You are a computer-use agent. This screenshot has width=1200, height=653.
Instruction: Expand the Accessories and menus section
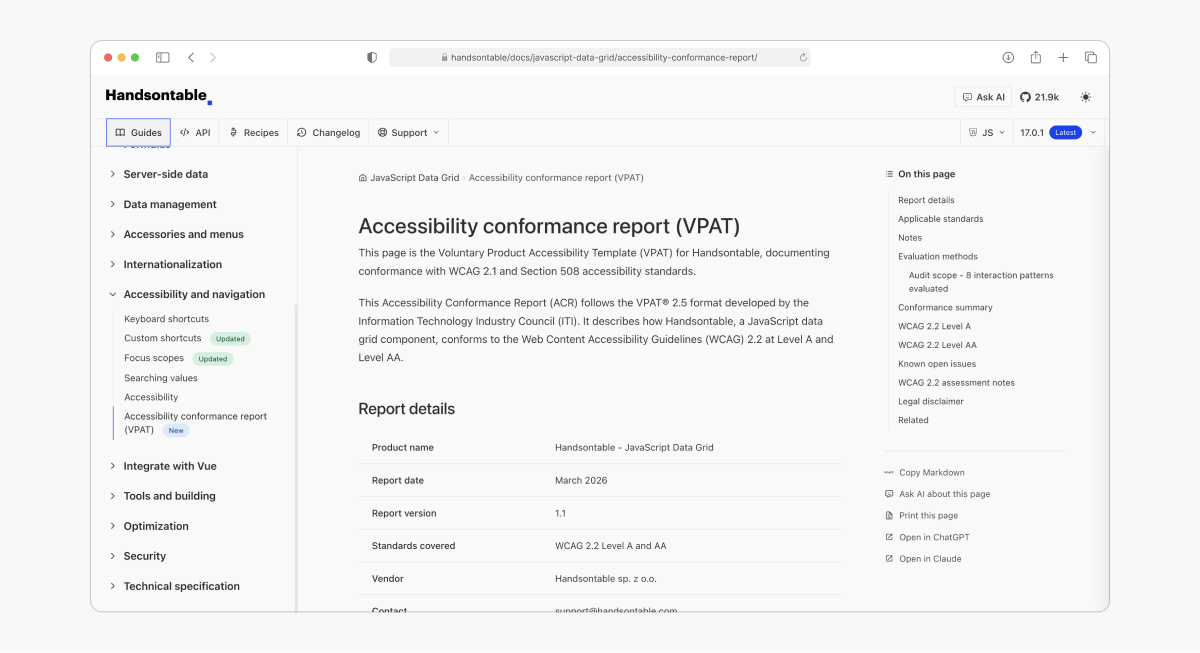(x=183, y=234)
